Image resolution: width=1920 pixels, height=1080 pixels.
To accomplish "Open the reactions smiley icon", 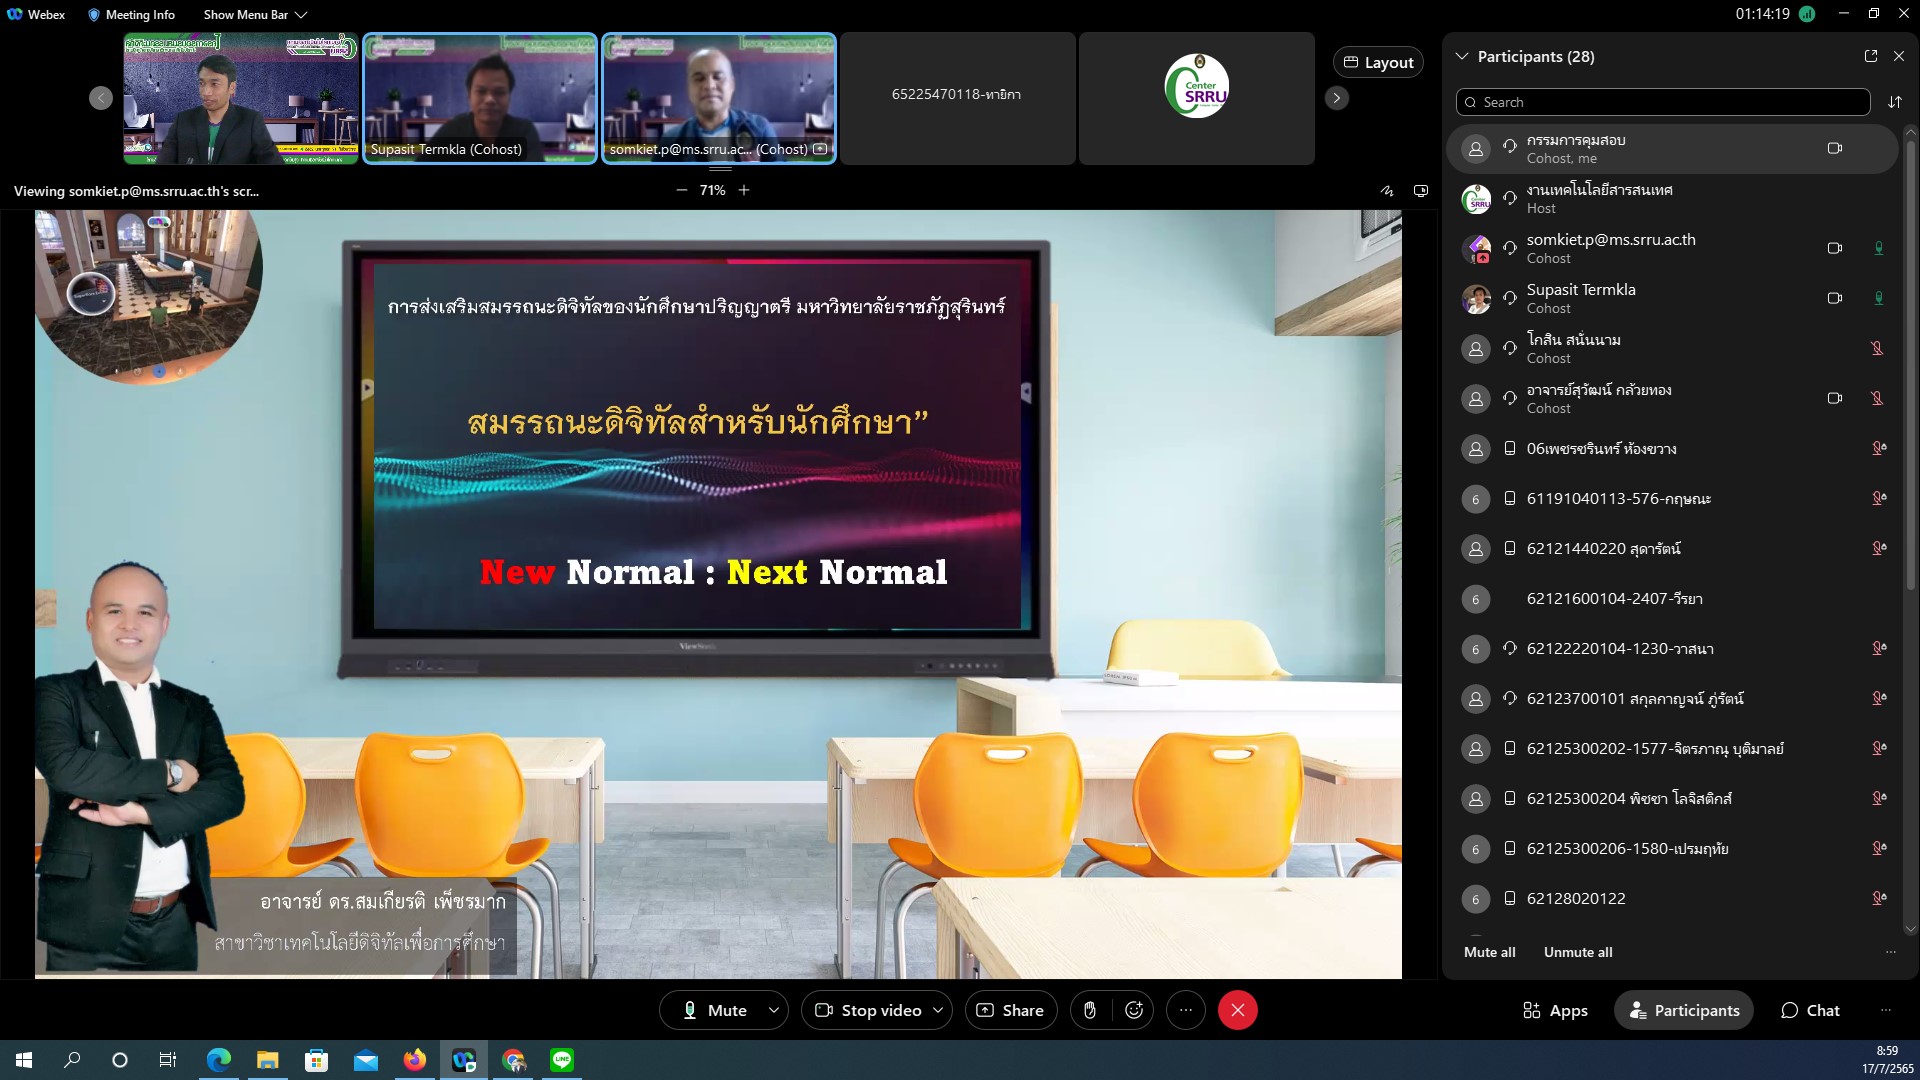I will pyautogui.click(x=1134, y=1010).
